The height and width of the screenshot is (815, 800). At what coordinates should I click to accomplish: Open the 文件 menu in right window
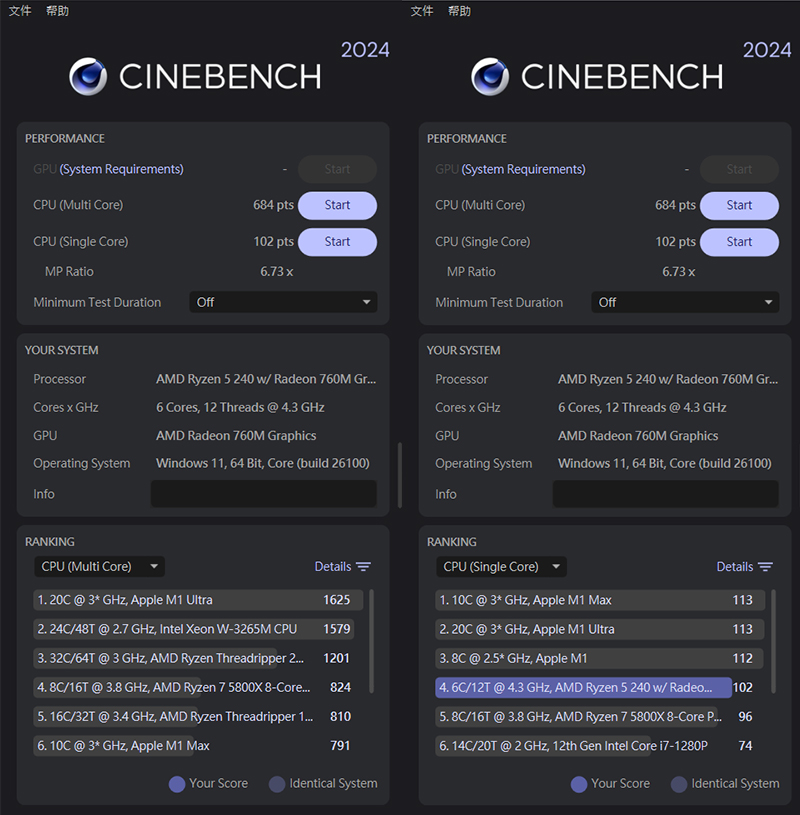click(x=422, y=11)
